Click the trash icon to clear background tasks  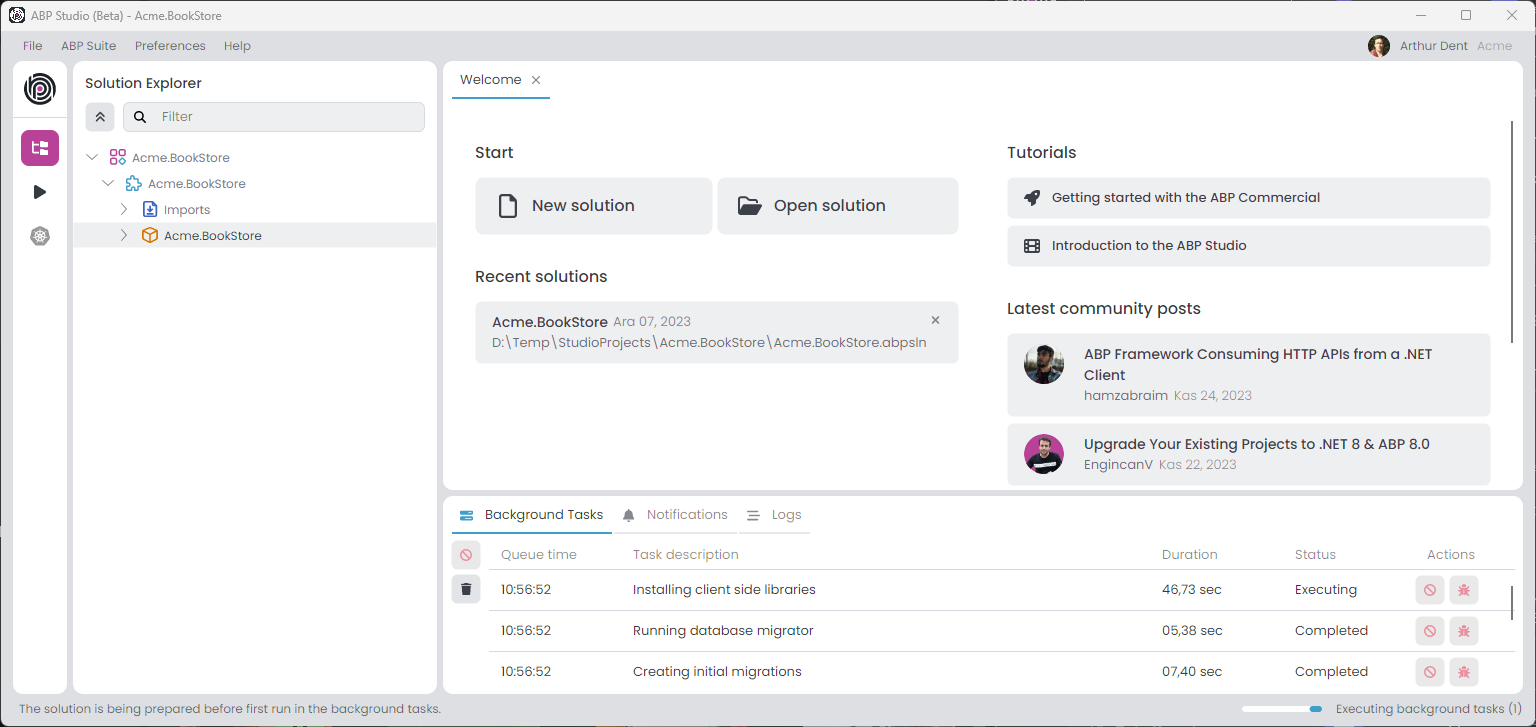tap(465, 589)
